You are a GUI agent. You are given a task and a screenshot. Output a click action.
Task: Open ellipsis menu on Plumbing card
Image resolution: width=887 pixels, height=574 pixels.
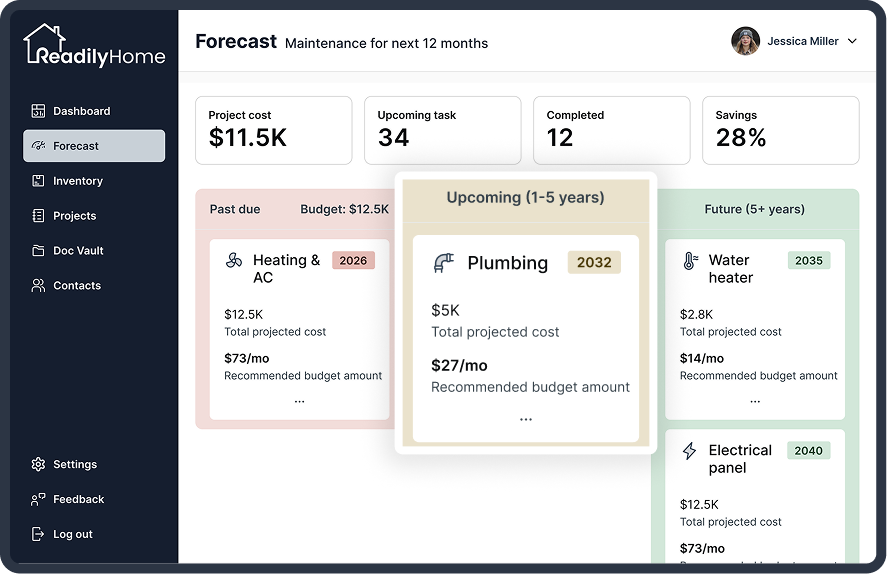526,420
